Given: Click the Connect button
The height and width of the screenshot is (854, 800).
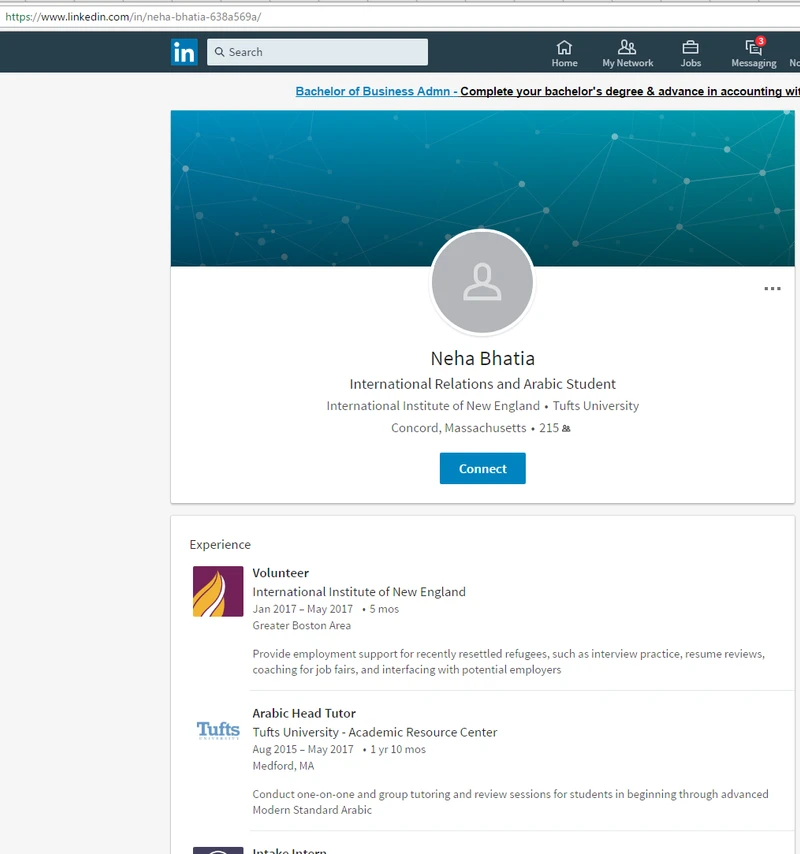Looking at the screenshot, I should 483,468.
